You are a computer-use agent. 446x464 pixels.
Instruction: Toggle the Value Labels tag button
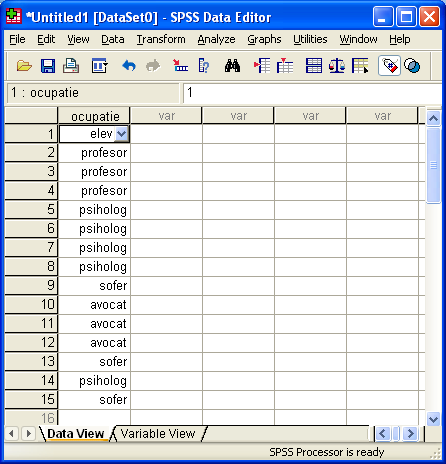(x=389, y=66)
